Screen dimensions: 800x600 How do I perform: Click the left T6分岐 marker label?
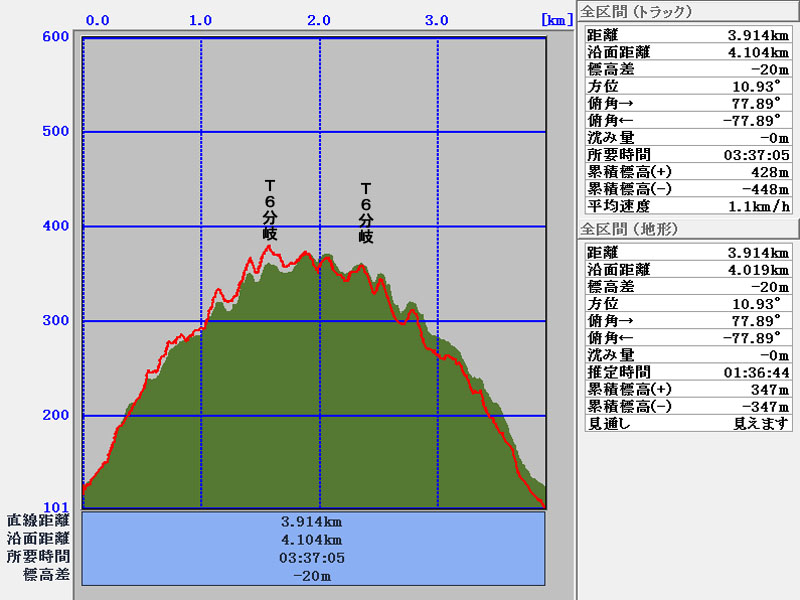point(270,210)
